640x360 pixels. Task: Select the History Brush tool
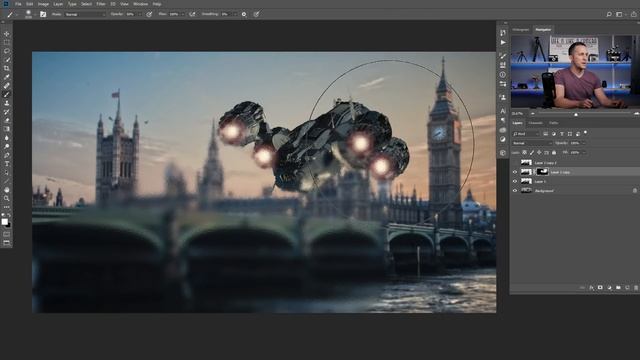click(7, 112)
